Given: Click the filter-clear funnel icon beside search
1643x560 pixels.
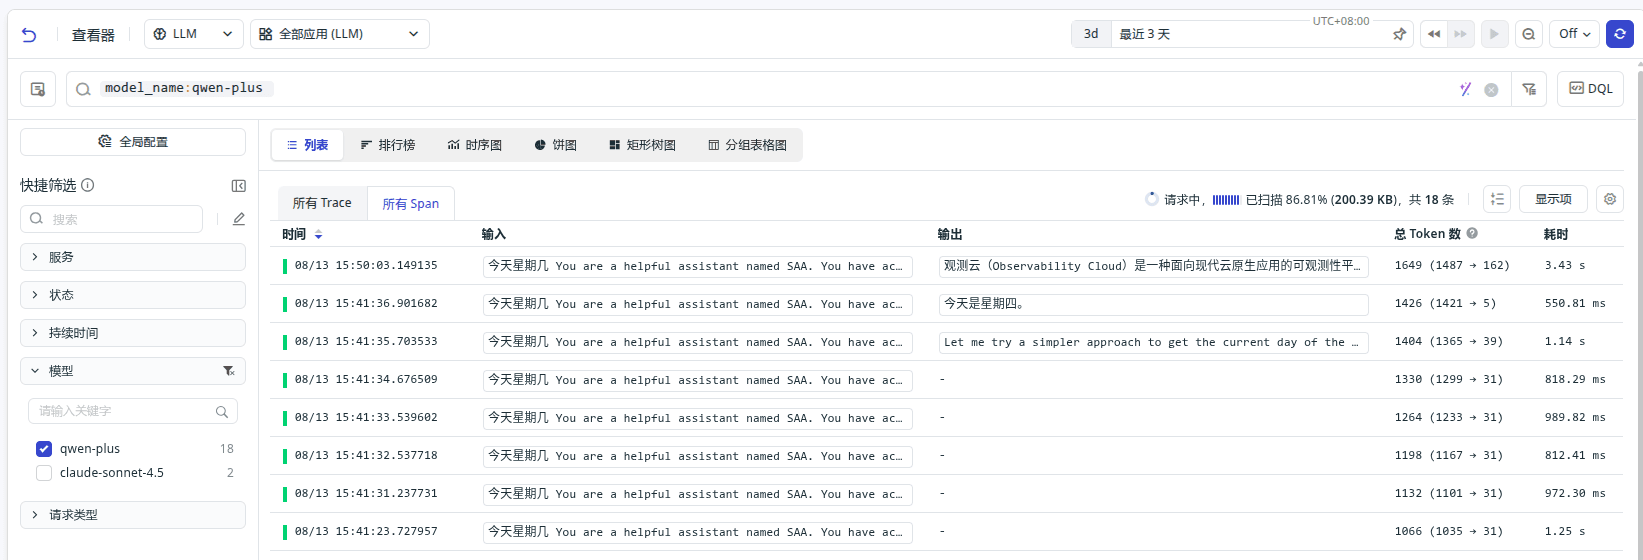Looking at the screenshot, I should pos(1529,89).
